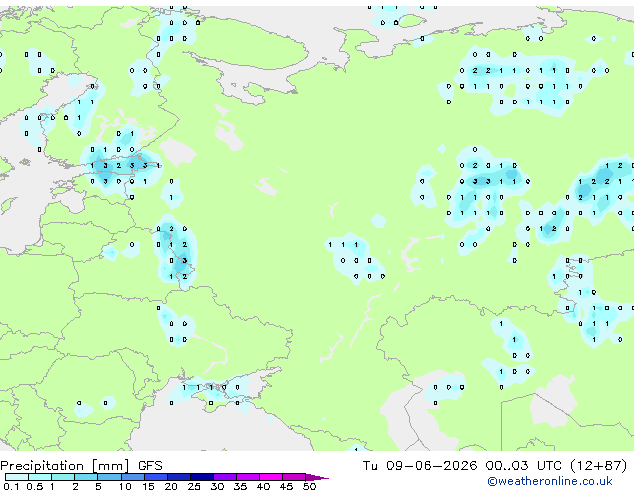This screenshot has width=634, height=490.
Task: Click the '0.1' legend scale label
Action: coord(11,486)
